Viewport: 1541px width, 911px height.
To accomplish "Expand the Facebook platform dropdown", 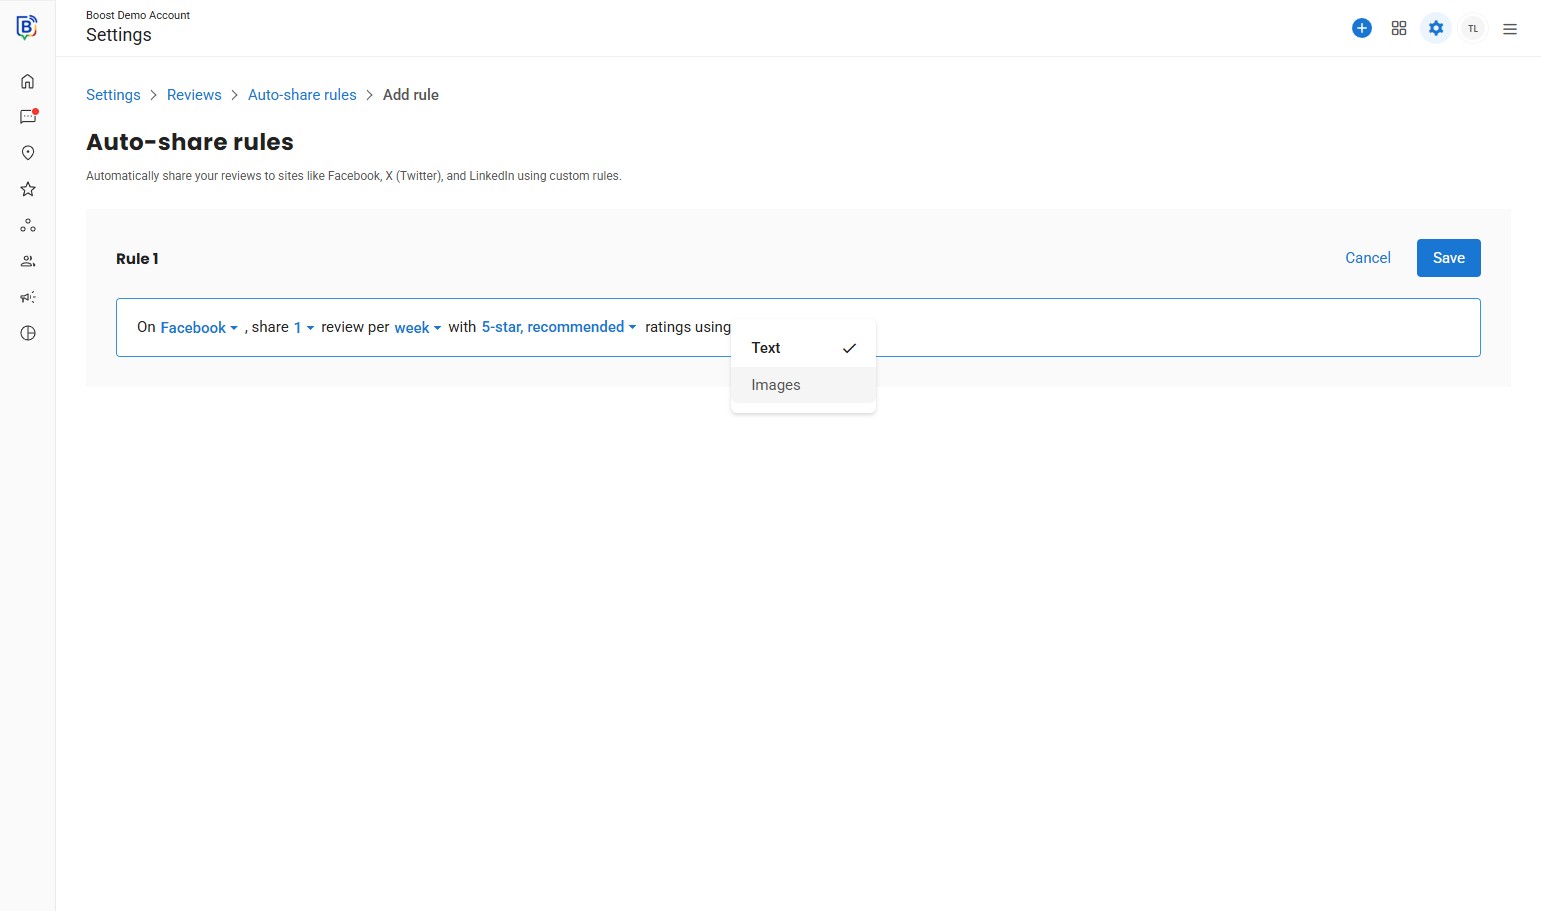I will [198, 328].
